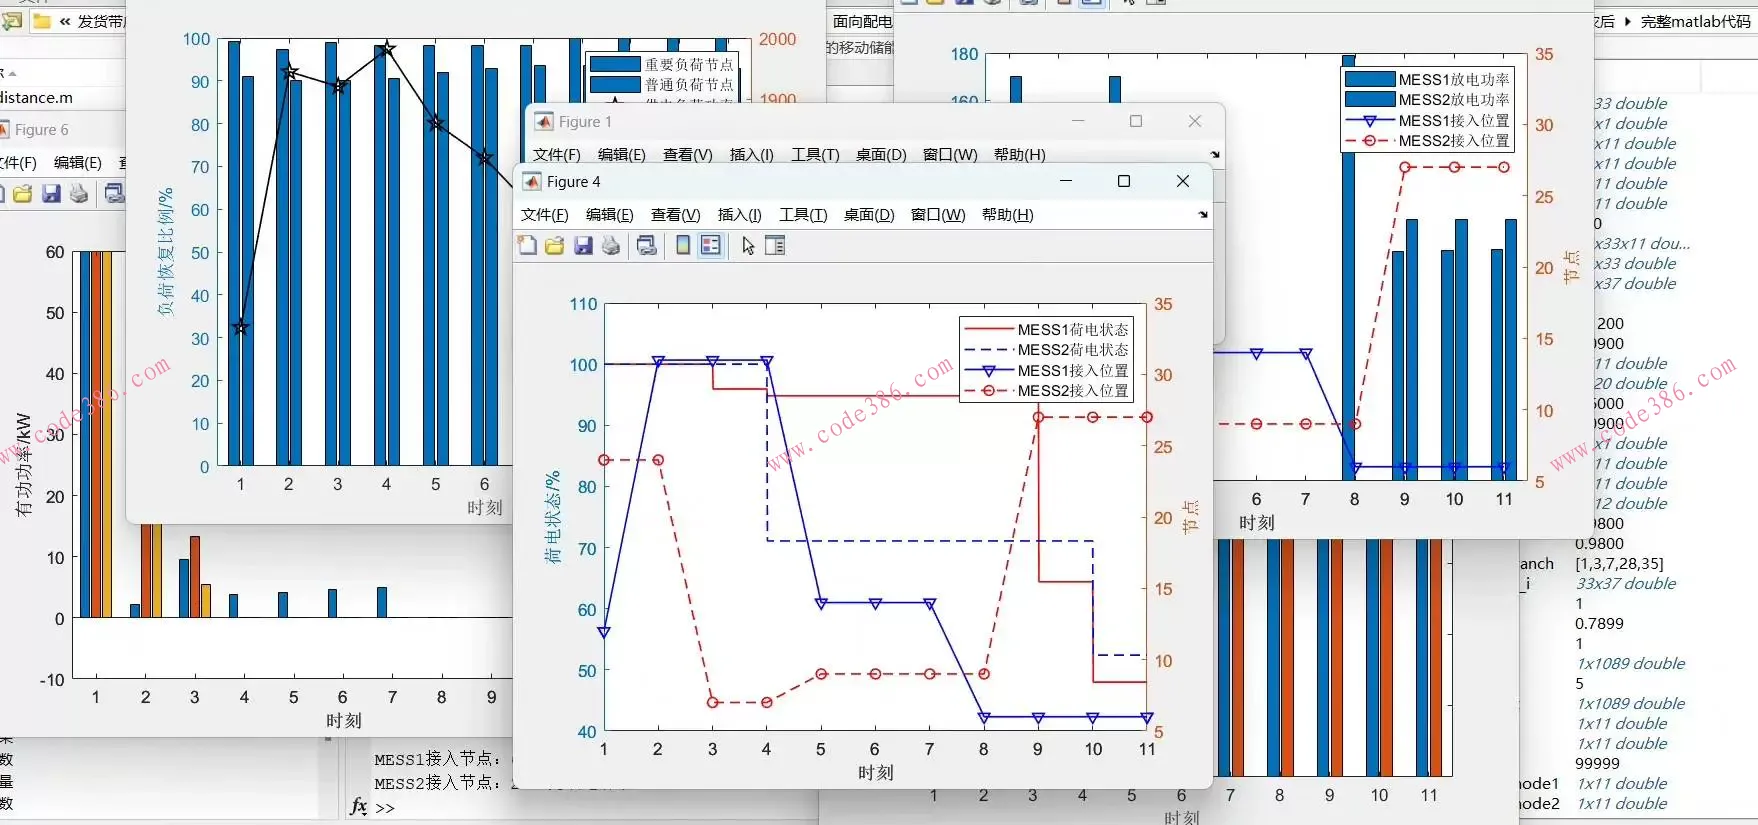Open the 编辑(E) menu in Figure 4
This screenshot has height=825, width=1758.
[609, 215]
